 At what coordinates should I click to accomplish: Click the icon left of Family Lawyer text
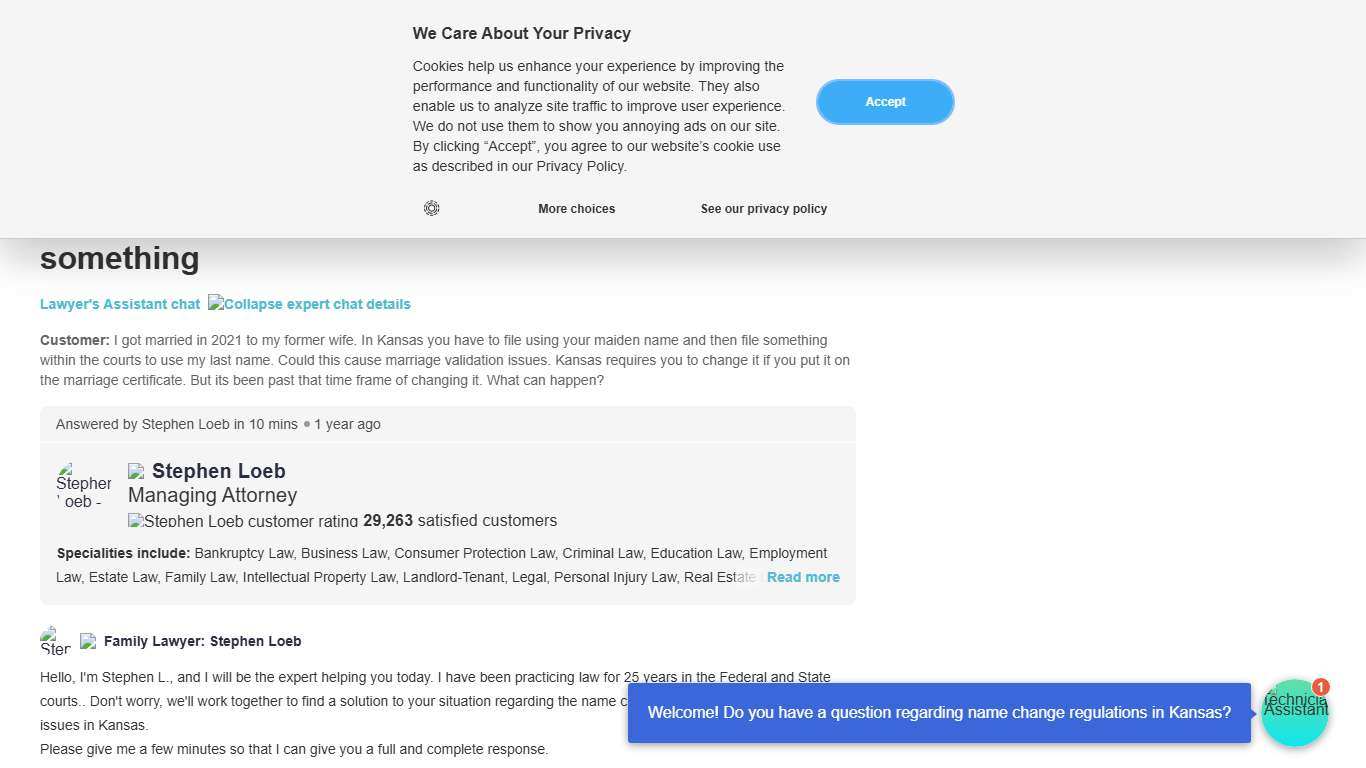tap(88, 641)
